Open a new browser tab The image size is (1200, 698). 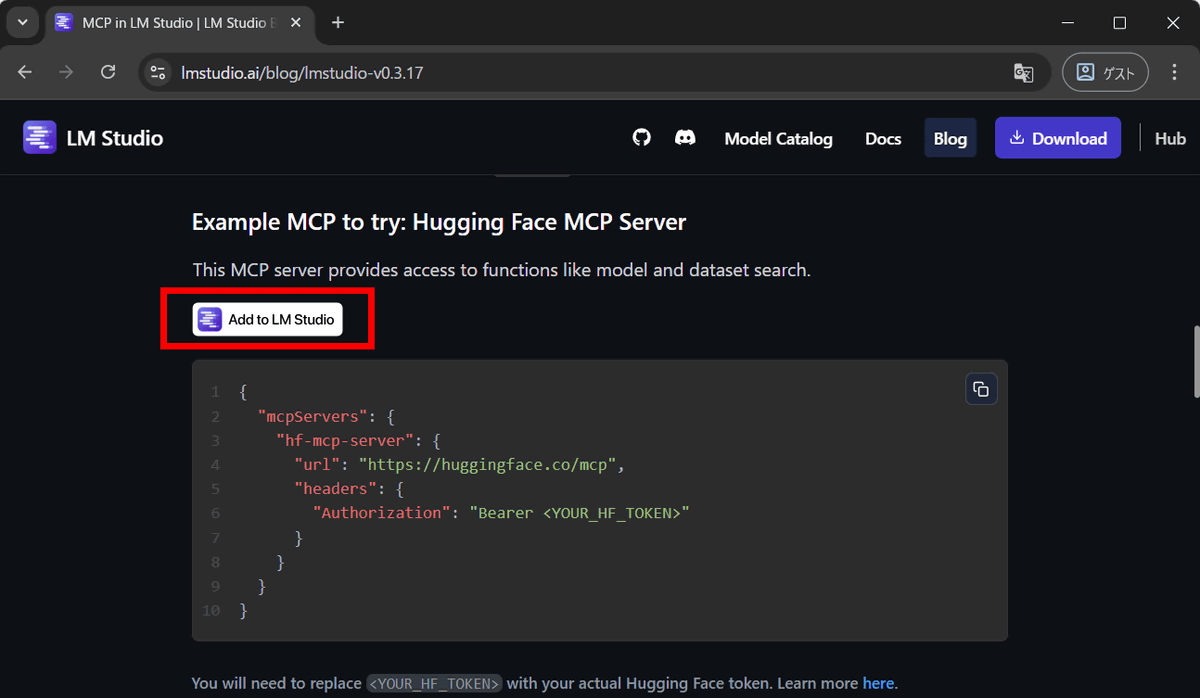point(338,22)
